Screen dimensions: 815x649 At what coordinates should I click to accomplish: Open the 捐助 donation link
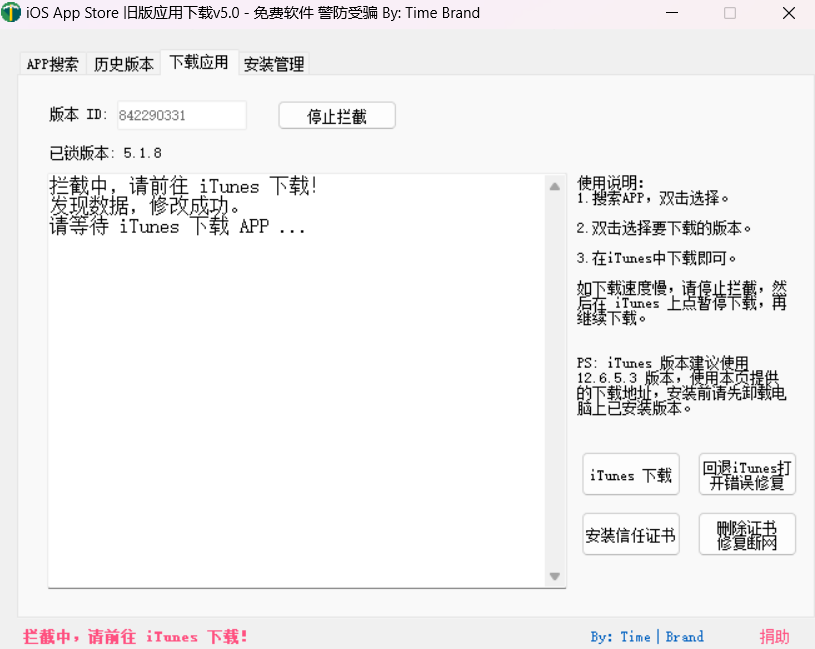(774, 637)
